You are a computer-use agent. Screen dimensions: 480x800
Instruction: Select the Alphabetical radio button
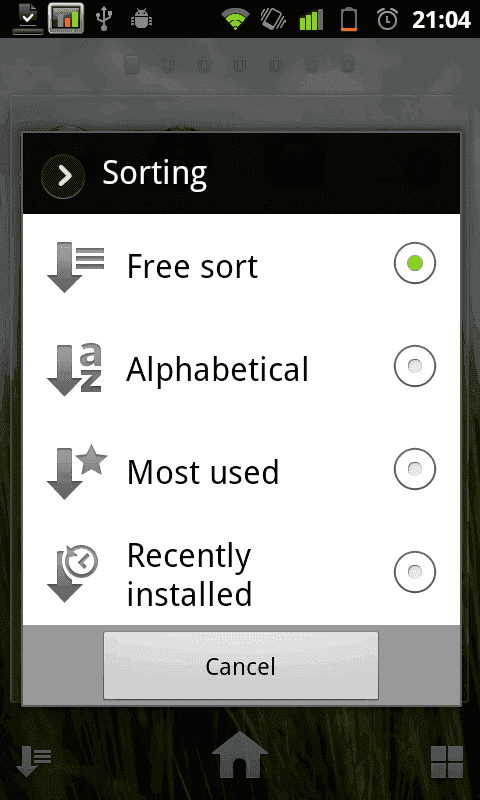point(415,366)
